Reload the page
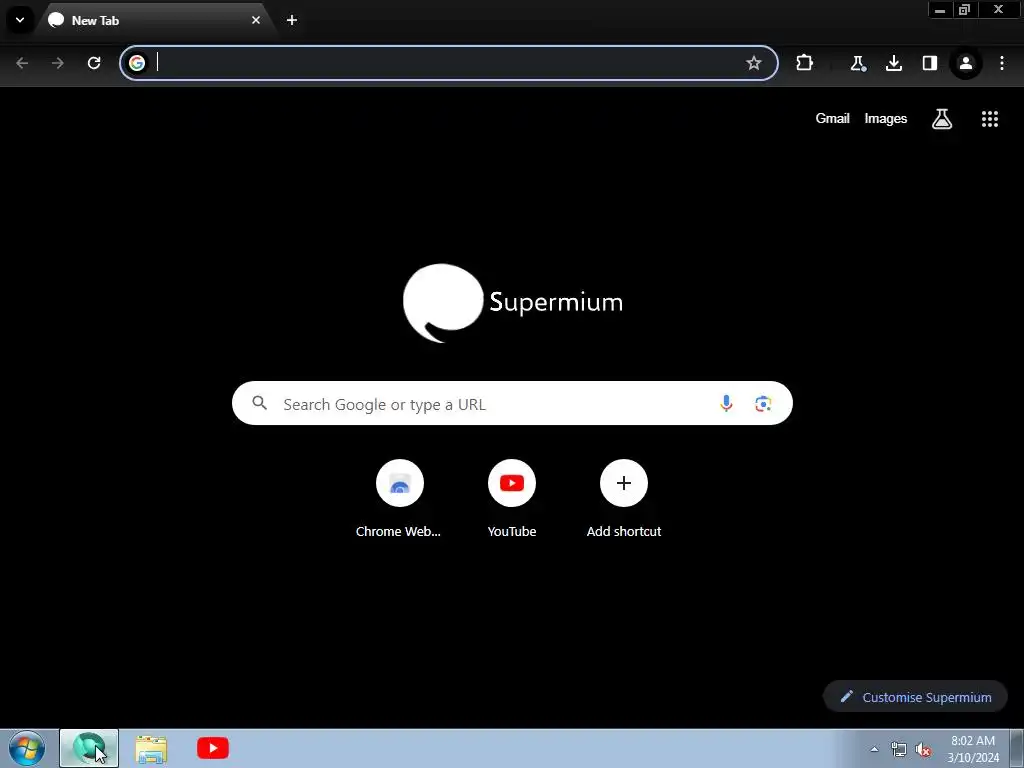This screenshot has height=768, width=1024. click(94, 63)
